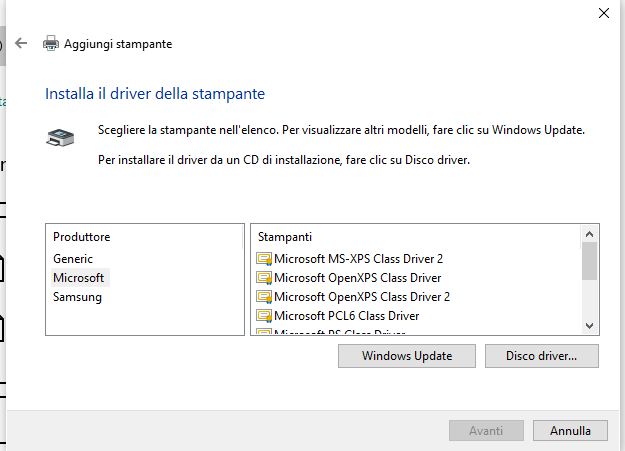
Task: Click the Stampanti list down arrow
Action: pyautogui.click(x=590, y=326)
